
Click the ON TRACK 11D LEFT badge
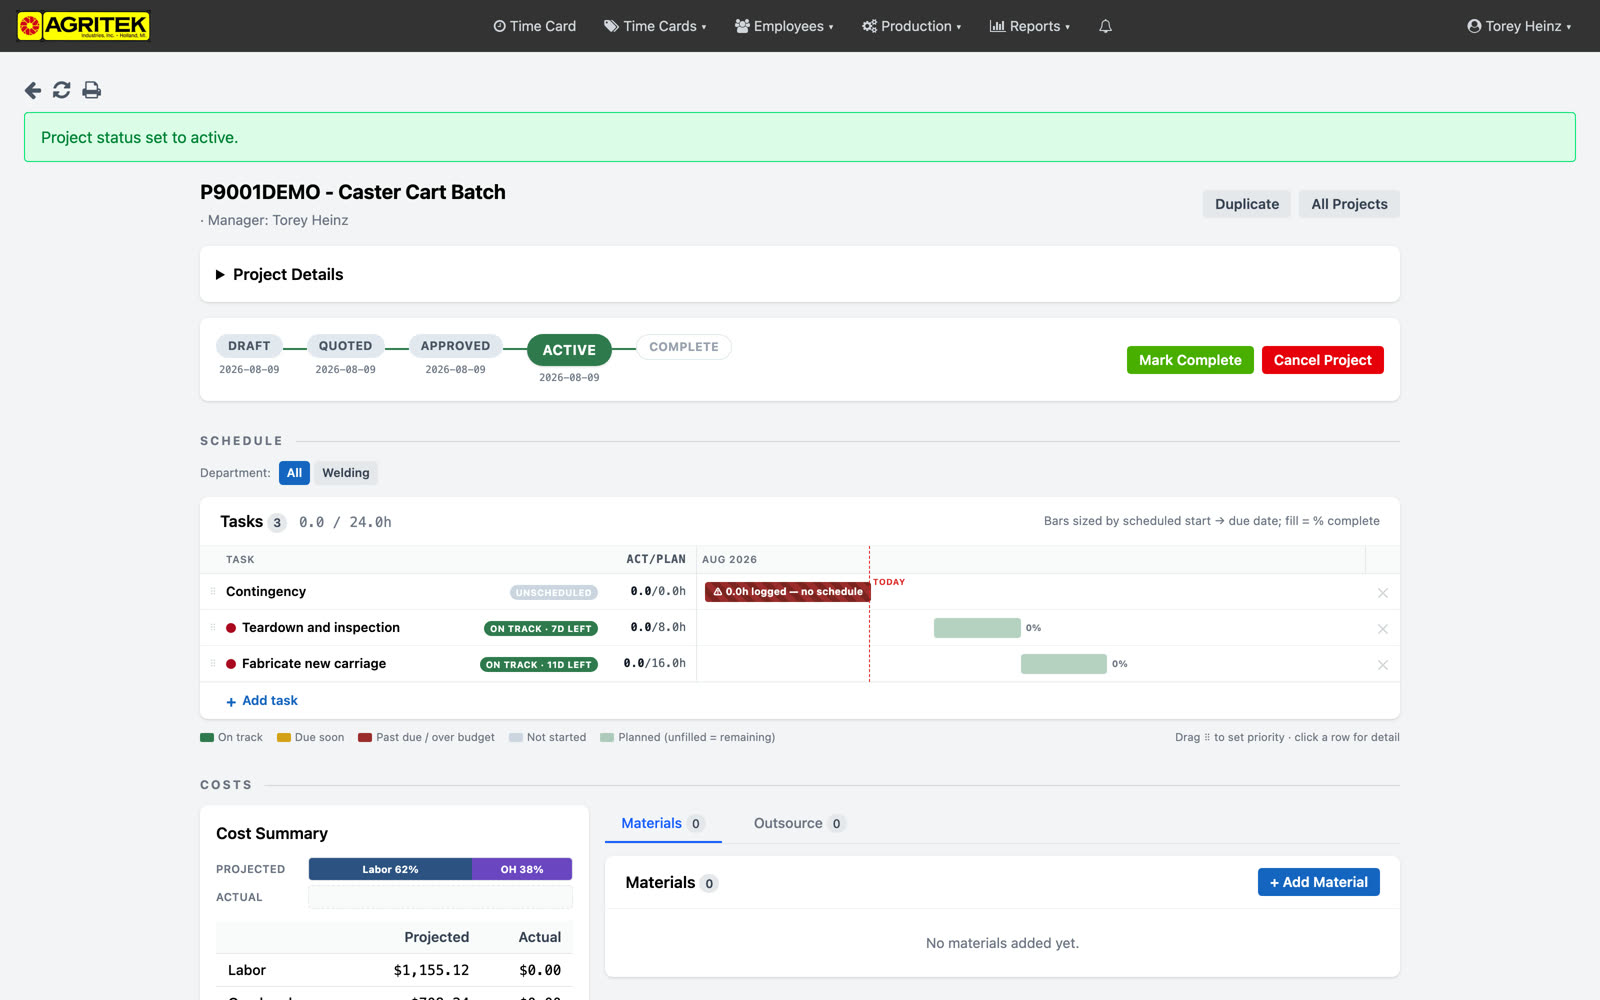click(539, 665)
